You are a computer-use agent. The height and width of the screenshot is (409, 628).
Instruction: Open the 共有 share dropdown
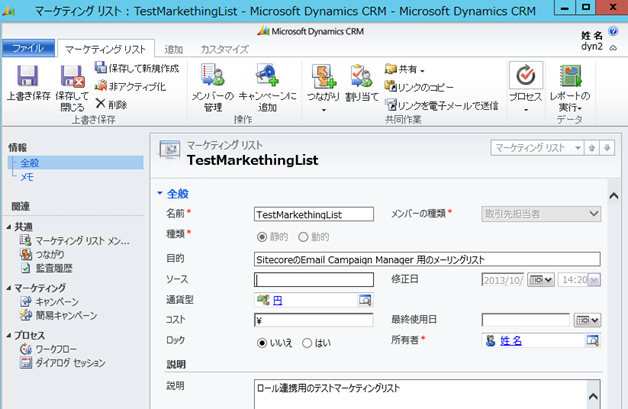405,69
